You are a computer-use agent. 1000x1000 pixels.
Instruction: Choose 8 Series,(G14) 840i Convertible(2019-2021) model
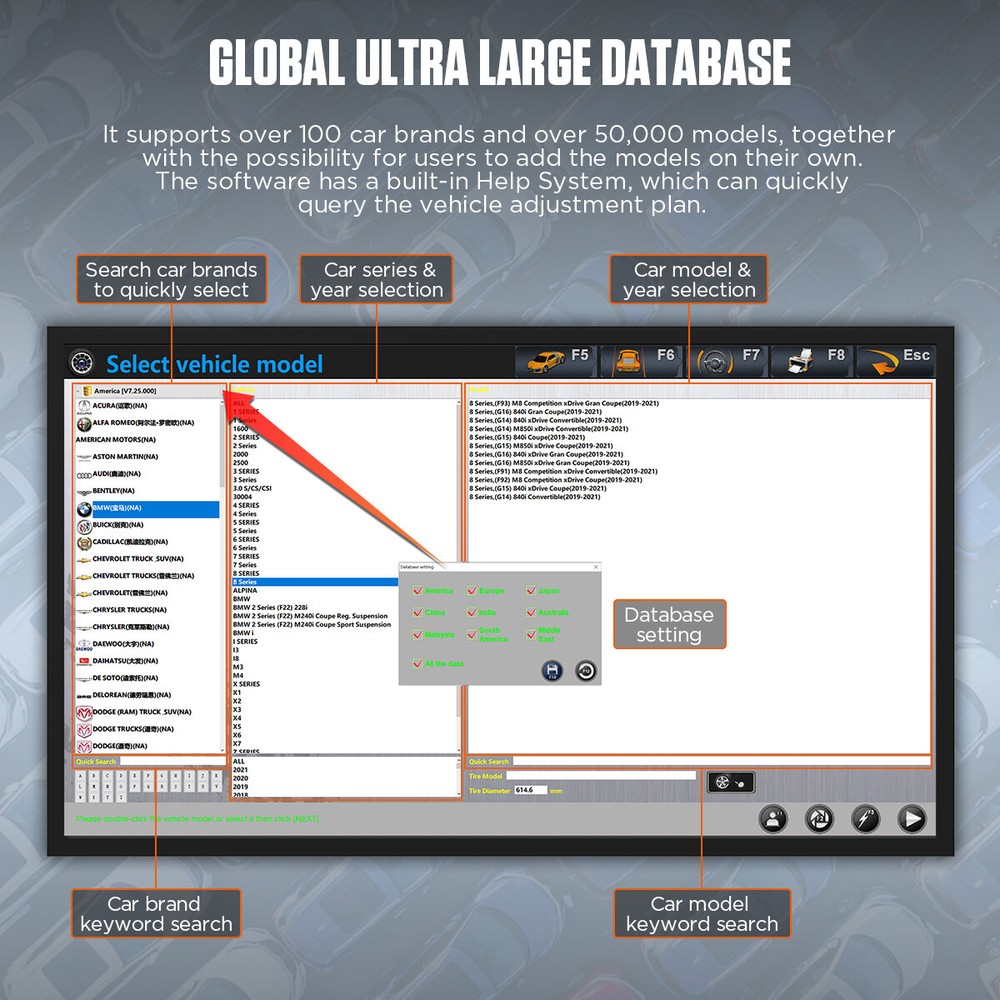coord(534,497)
